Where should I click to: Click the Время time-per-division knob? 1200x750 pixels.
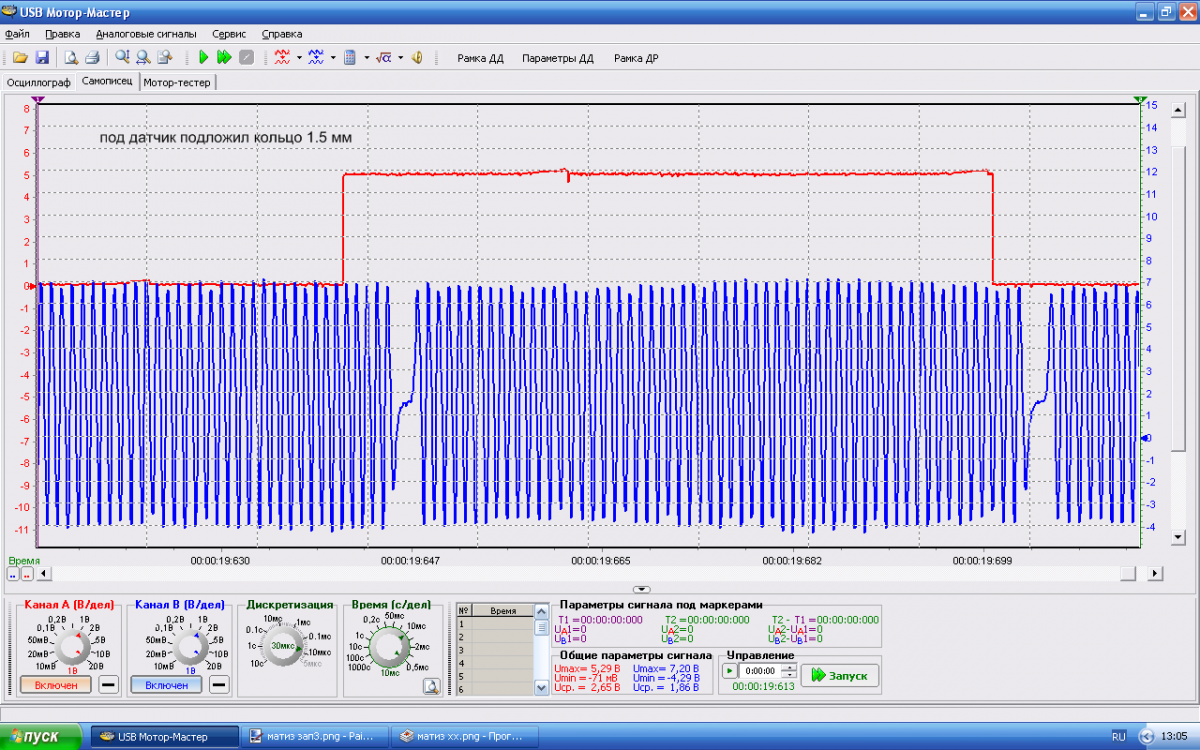coord(388,649)
